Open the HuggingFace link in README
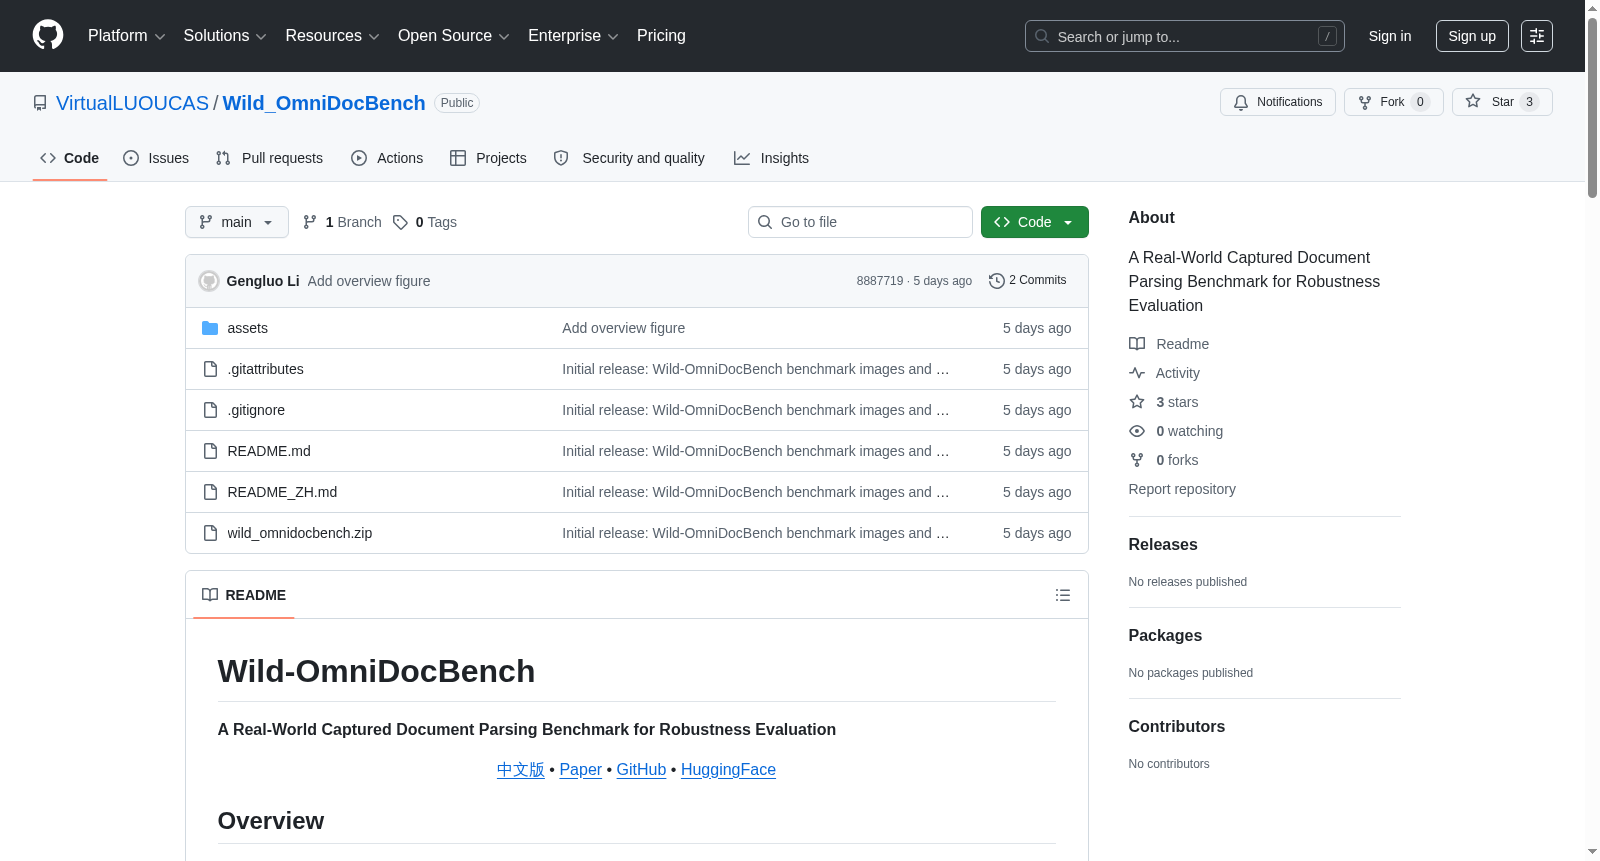 728,769
